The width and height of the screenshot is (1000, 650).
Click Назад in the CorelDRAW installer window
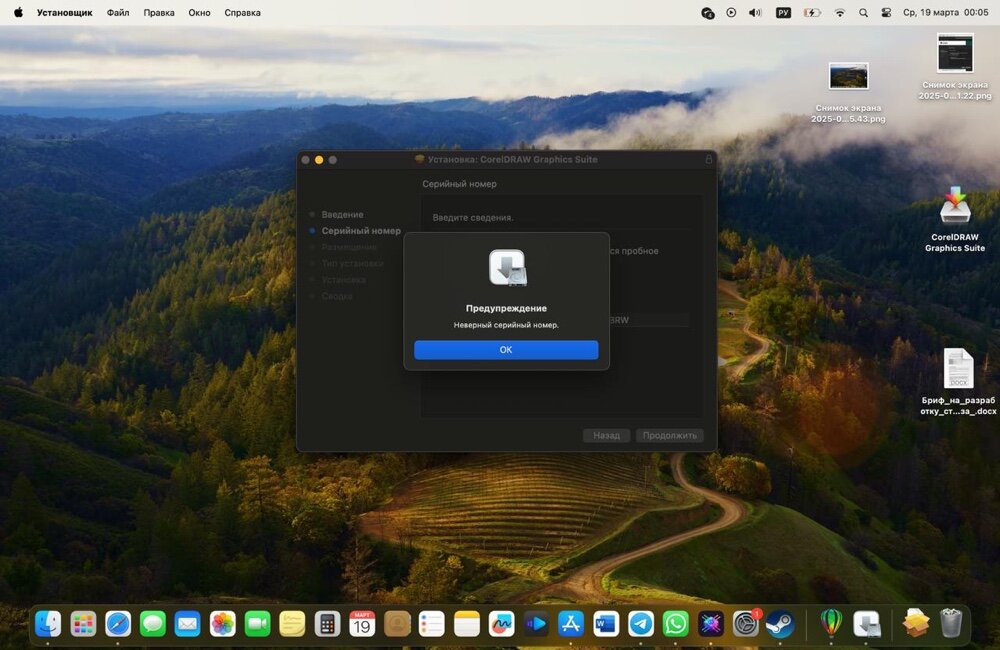pyautogui.click(x=606, y=435)
